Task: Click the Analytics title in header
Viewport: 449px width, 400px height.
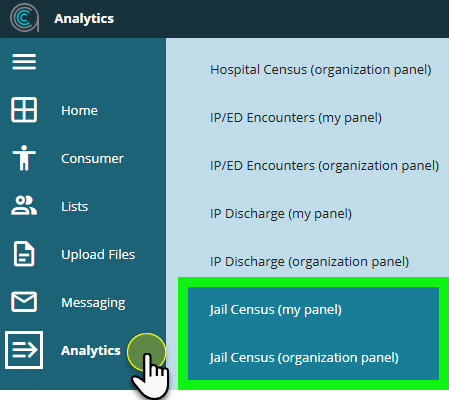Action: point(84,19)
